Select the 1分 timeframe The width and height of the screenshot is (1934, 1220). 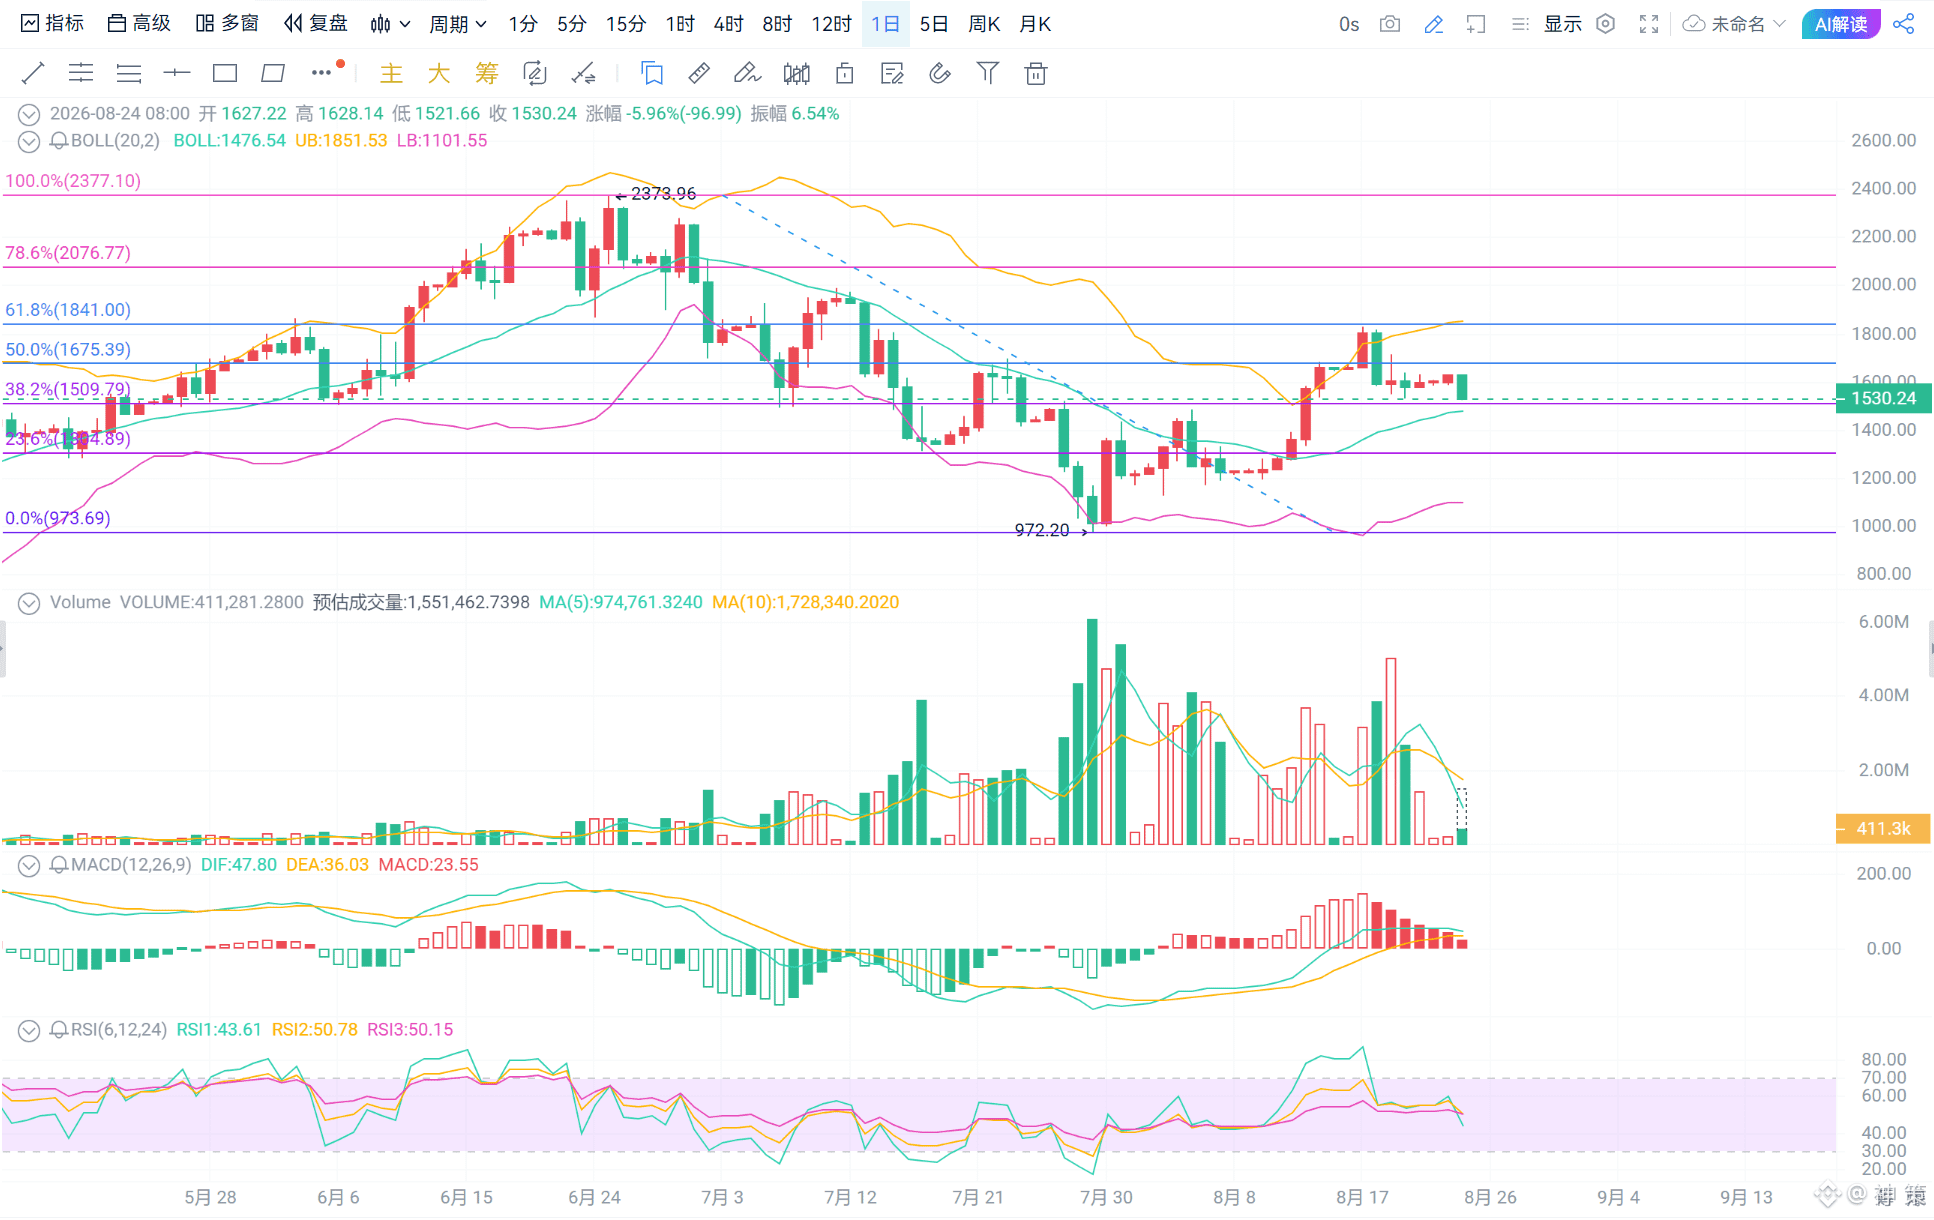(523, 24)
